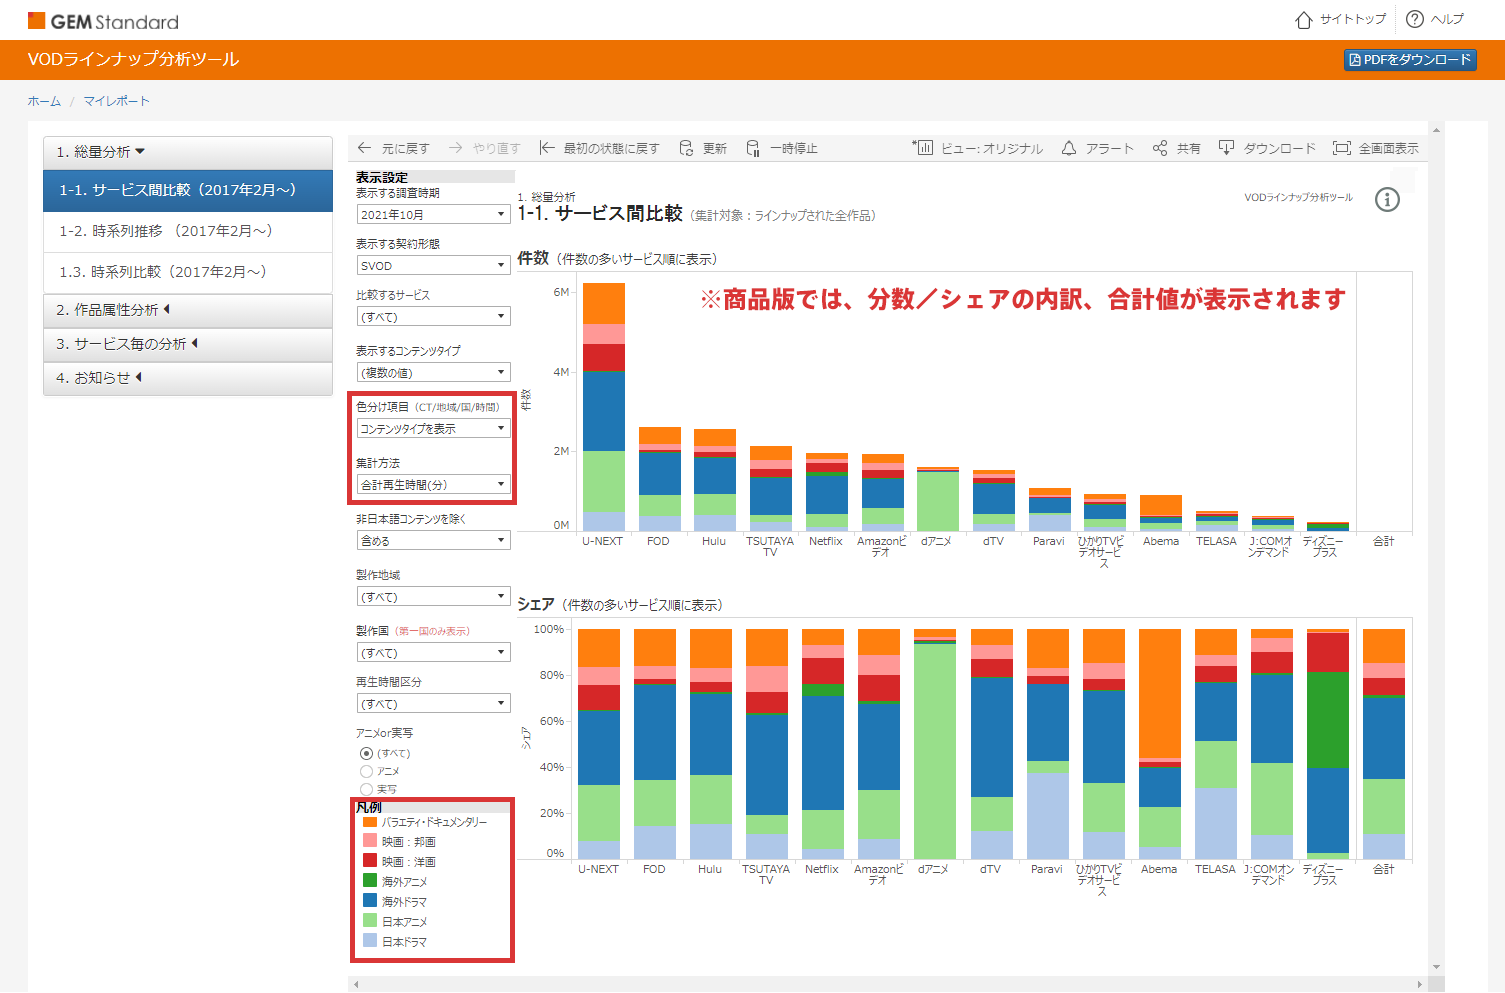Collapse the 1. 総量分析 menu section
The height and width of the screenshot is (993, 1505).
188,152
